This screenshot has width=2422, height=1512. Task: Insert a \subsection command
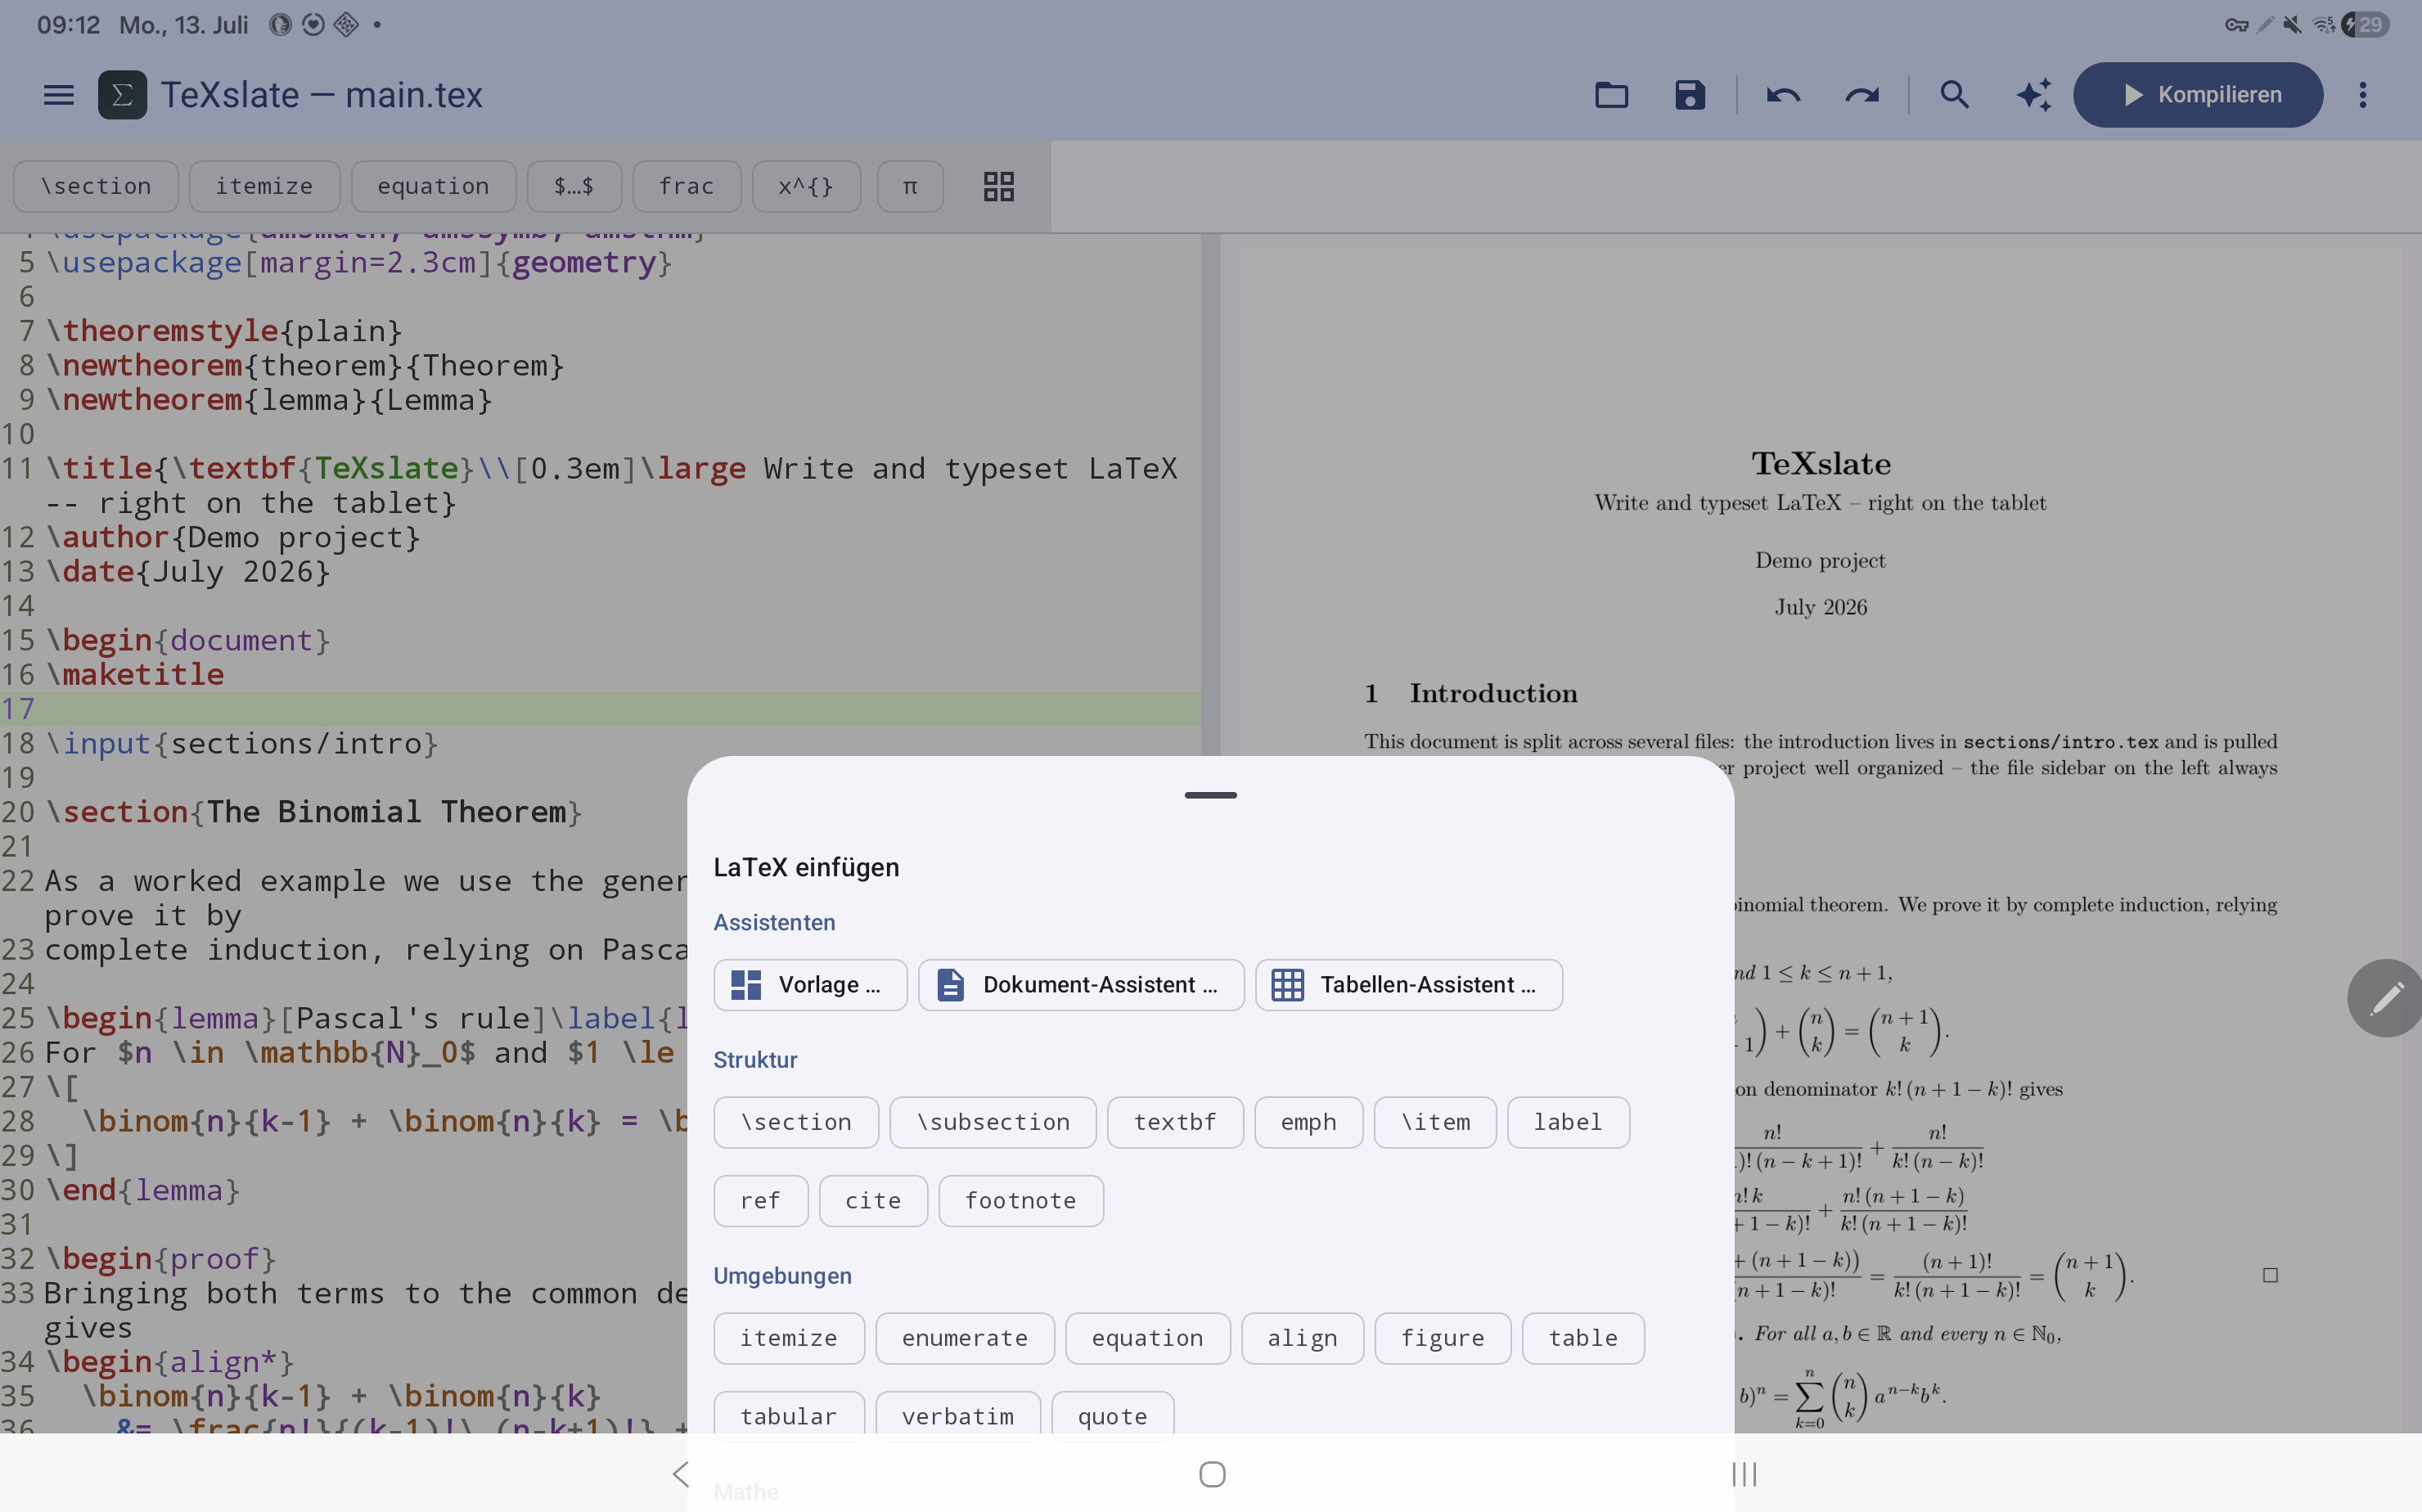[x=993, y=1122]
